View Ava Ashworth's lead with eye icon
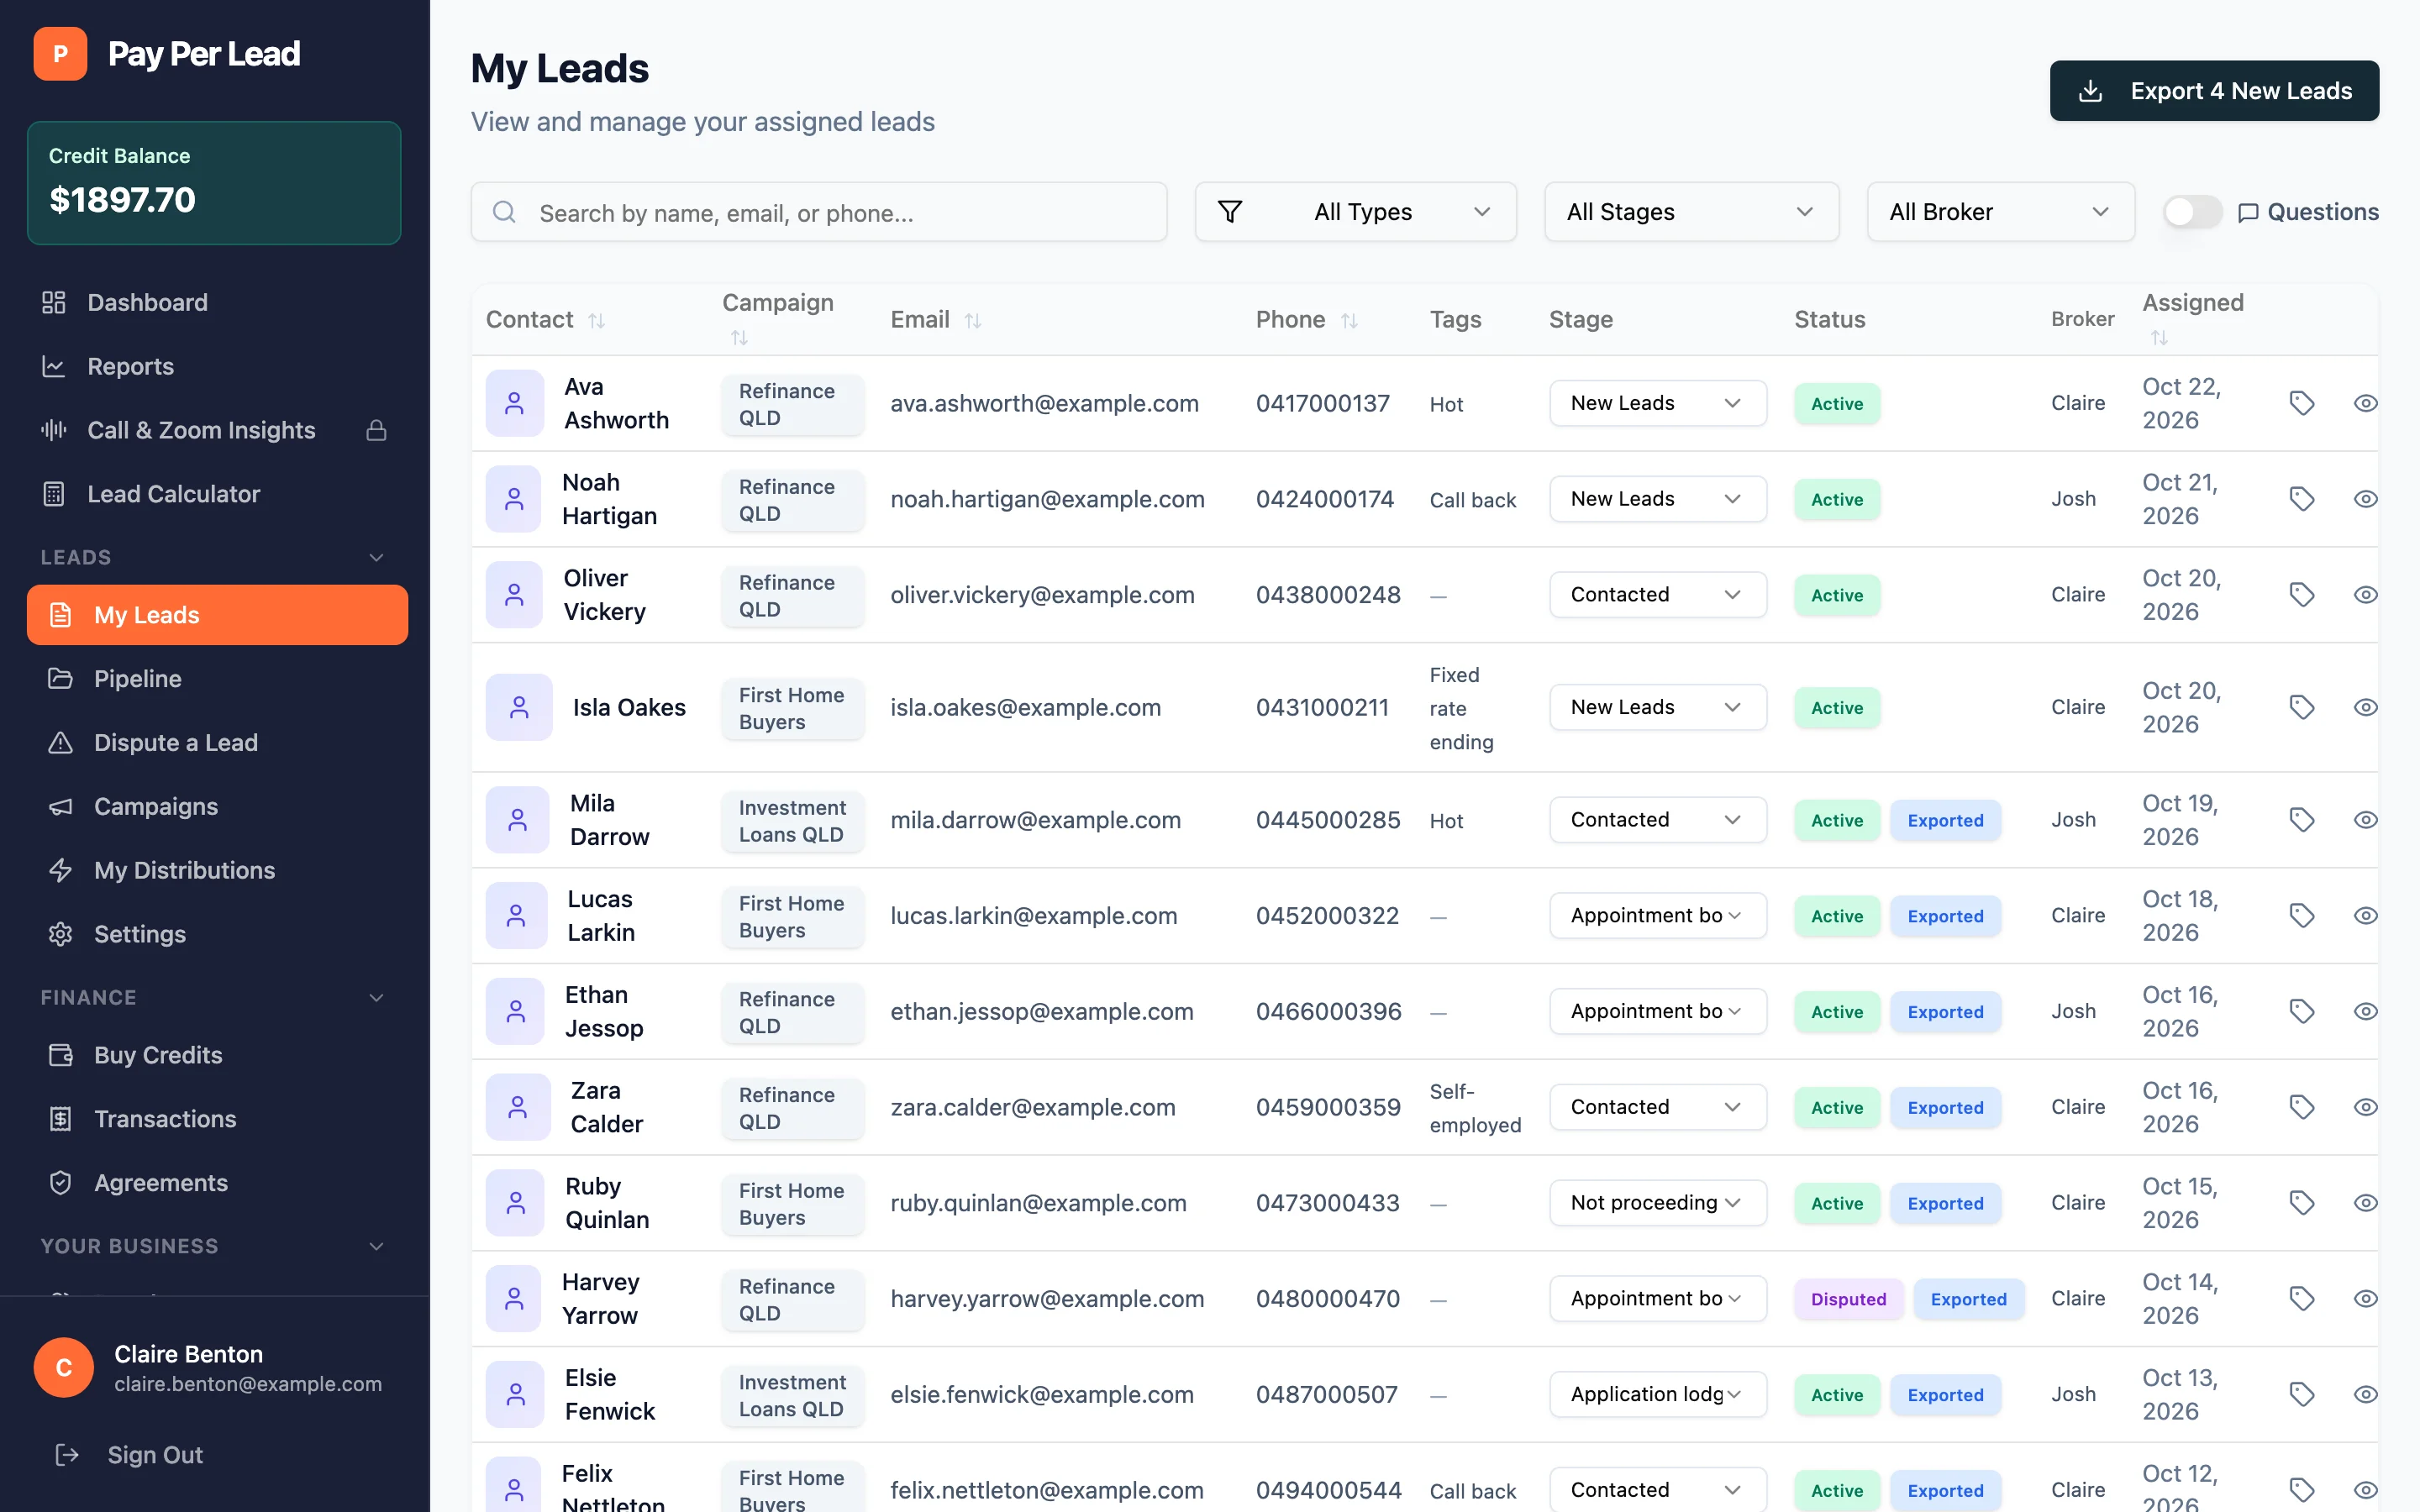Viewport: 2420px width, 1512px height. coord(2365,403)
